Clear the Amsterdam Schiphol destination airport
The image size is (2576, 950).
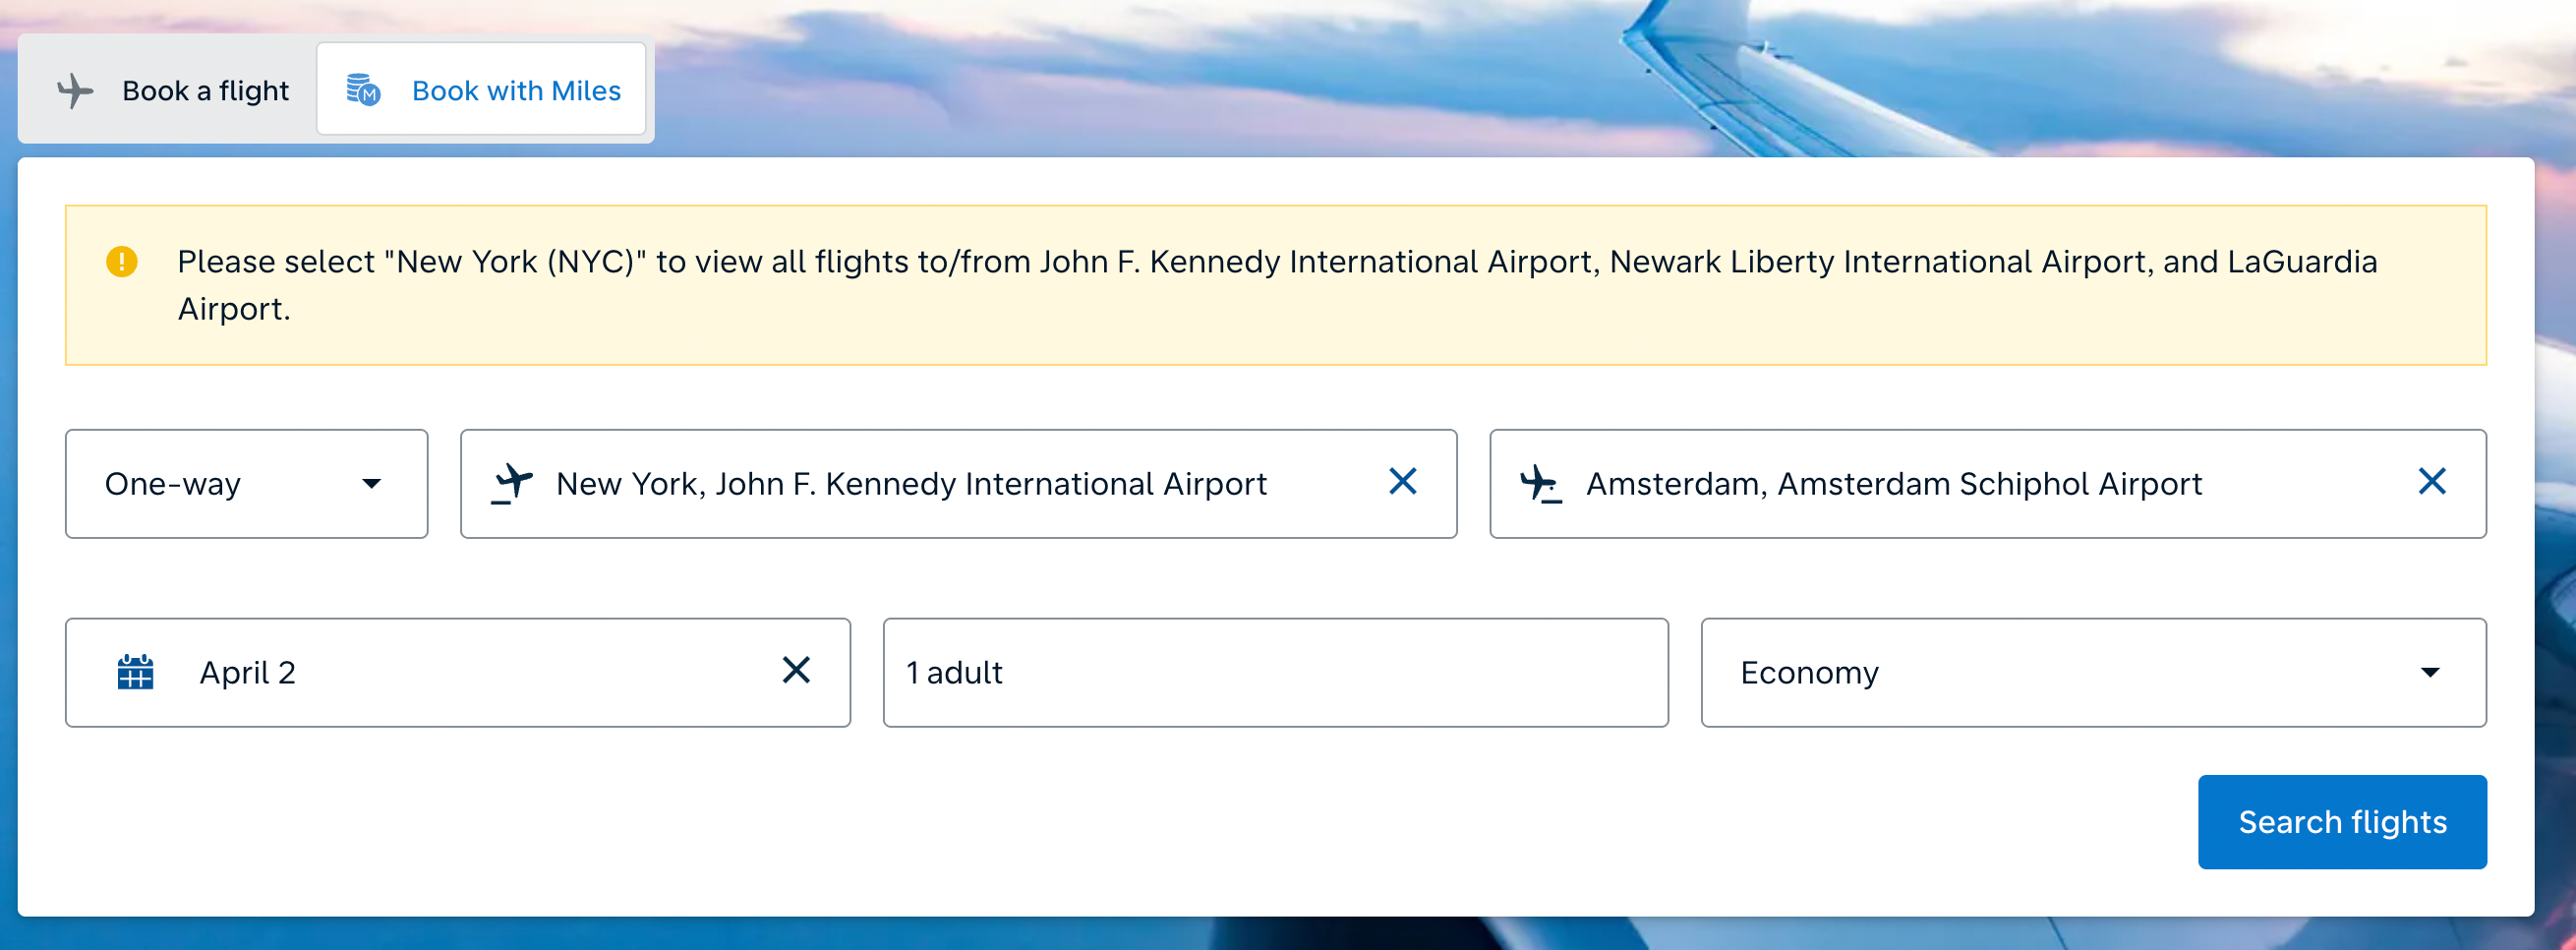(x=2432, y=482)
